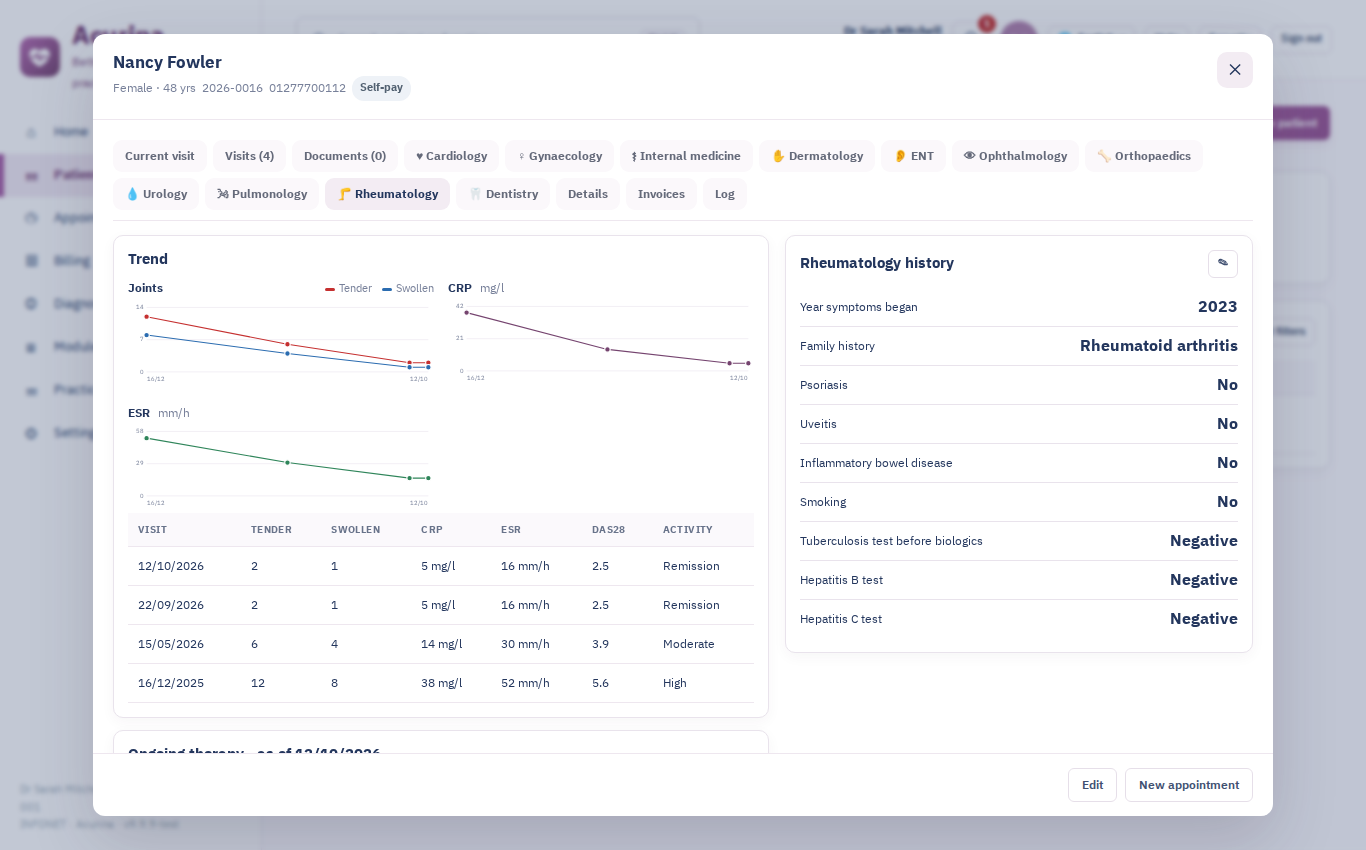Screen dimensions: 1366x850
Task: Click the year symptoms began value 2023
Action: 1217,307
